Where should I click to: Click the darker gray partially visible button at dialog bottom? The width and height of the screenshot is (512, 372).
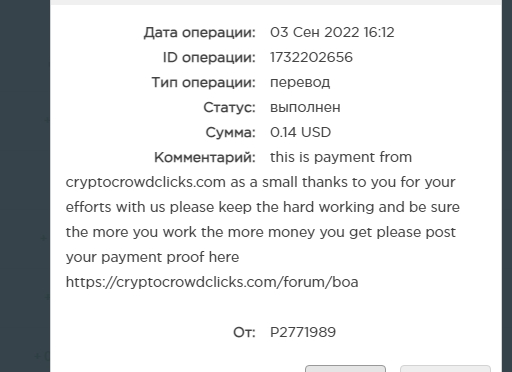click(x=345, y=369)
